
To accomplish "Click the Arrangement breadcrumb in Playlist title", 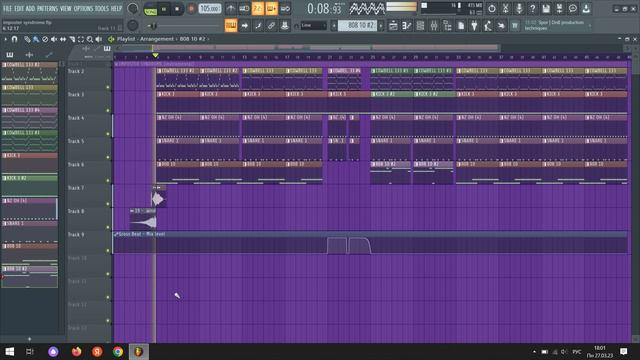I will click(x=157, y=39).
